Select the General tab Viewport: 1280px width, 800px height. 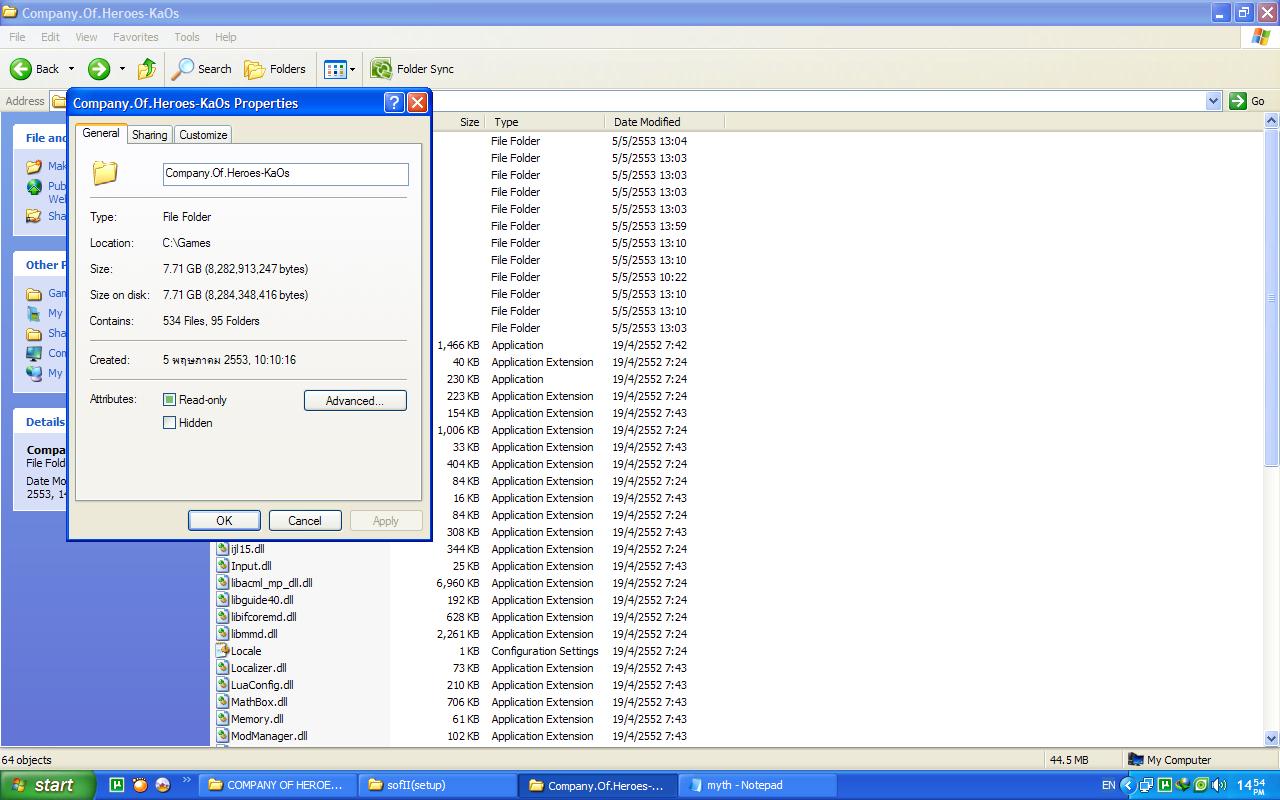[101, 133]
